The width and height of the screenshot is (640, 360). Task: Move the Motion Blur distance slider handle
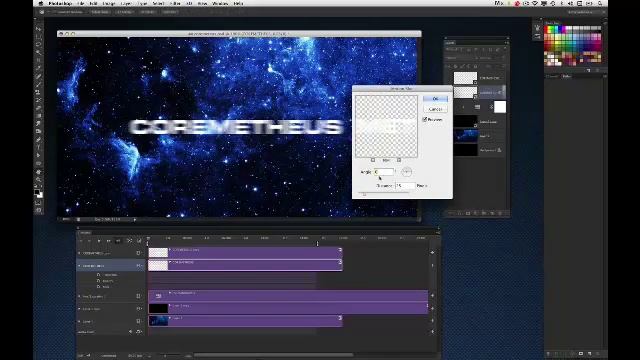pyautogui.click(x=364, y=194)
